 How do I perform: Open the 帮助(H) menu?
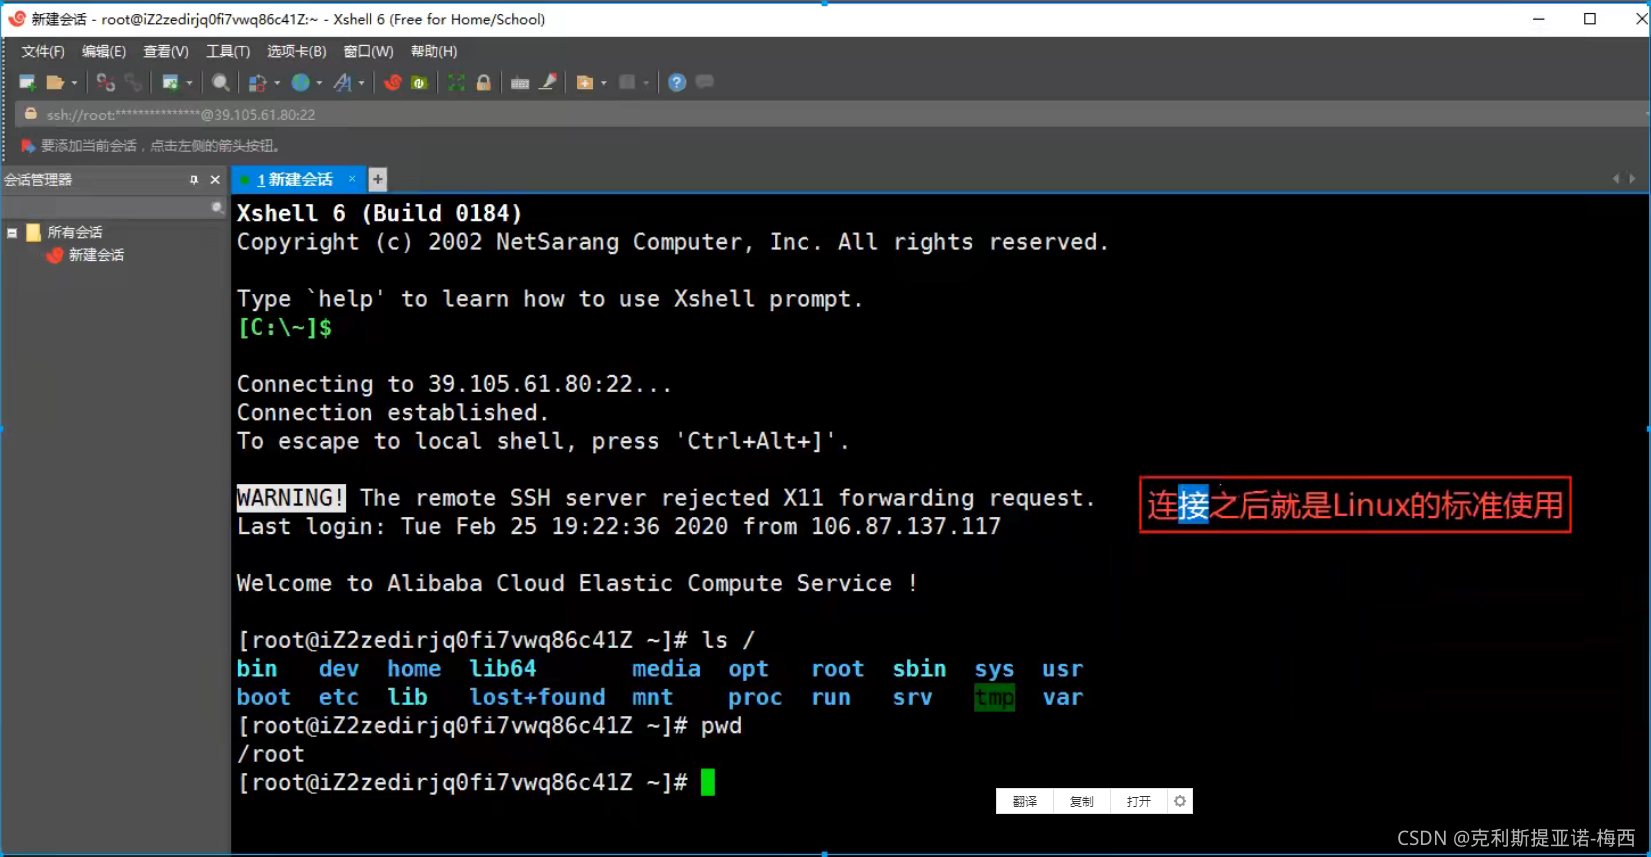434,51
